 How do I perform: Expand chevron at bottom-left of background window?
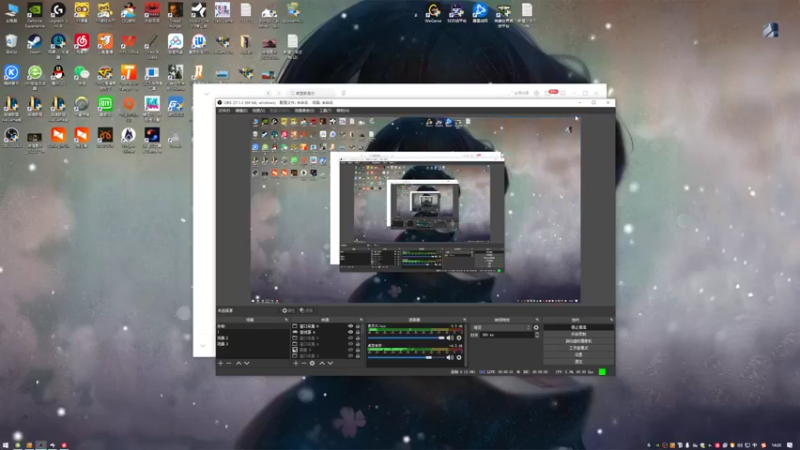(x=203, y=346)
